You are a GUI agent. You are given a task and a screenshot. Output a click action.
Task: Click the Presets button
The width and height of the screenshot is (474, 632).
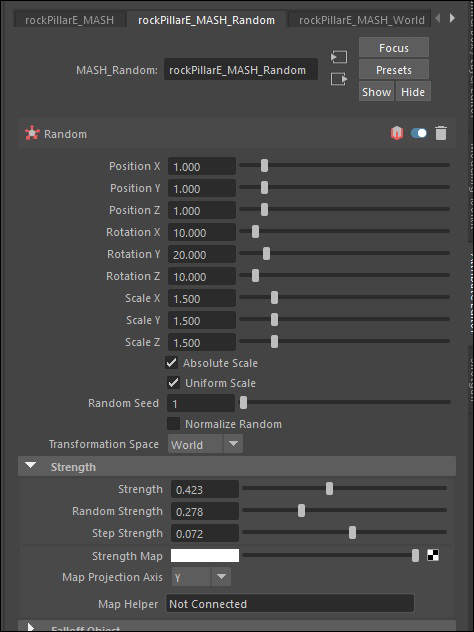[x=393, y=70]
